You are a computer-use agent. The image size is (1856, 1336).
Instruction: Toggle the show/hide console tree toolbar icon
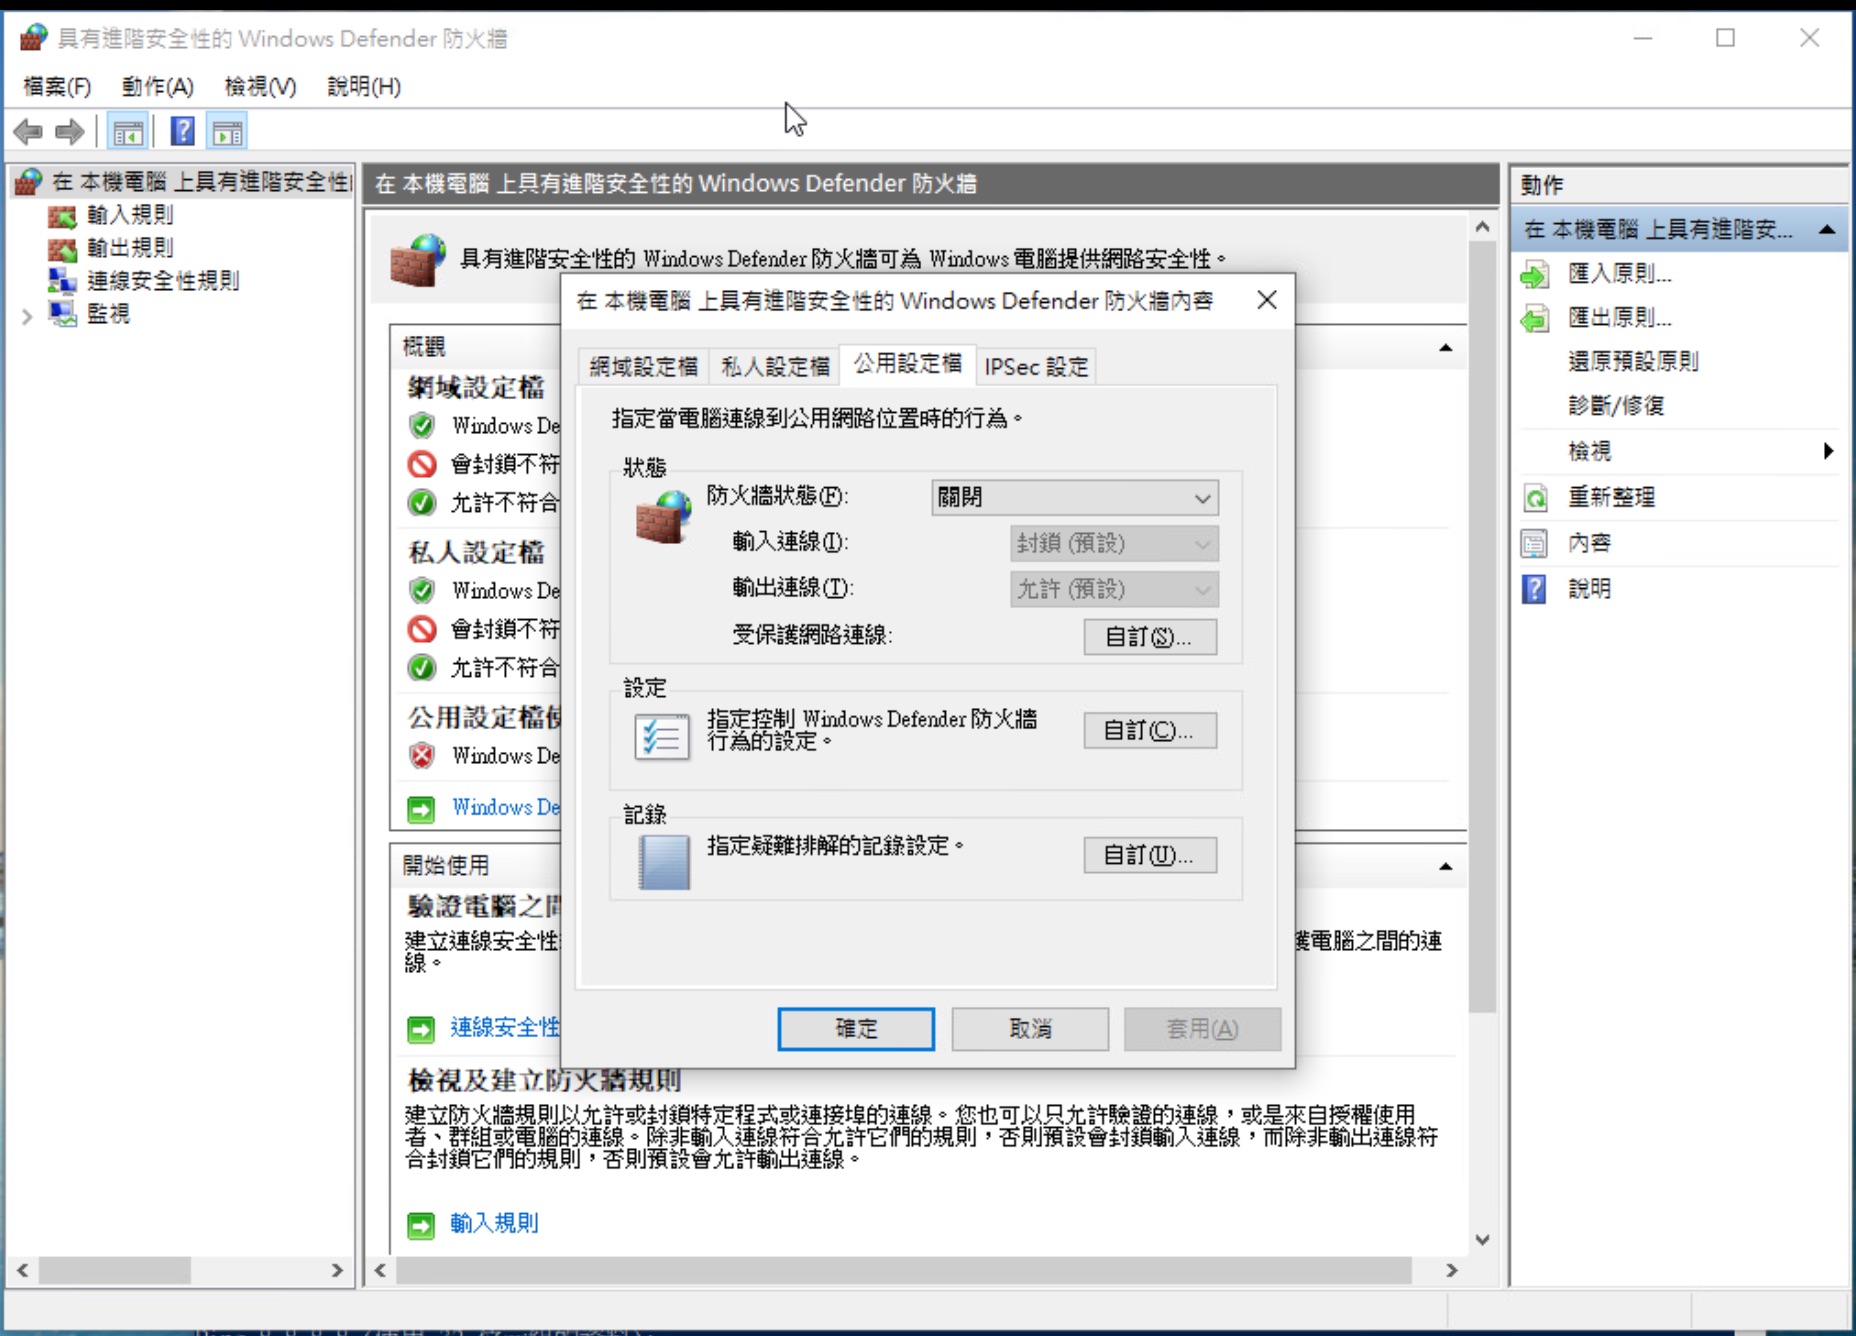pos(128,131)
